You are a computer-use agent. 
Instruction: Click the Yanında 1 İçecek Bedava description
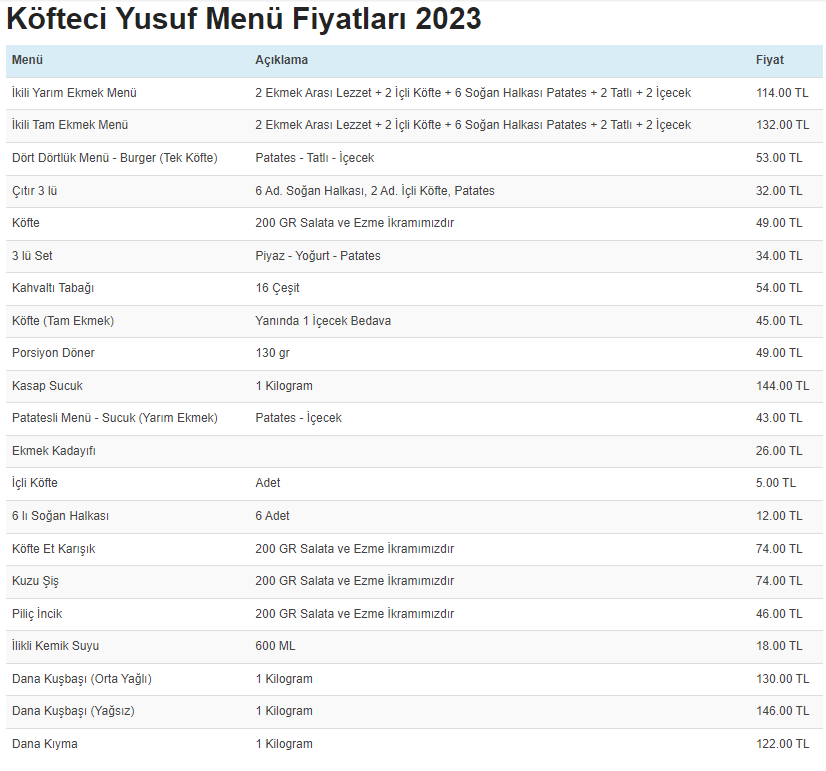coord(323,321)
